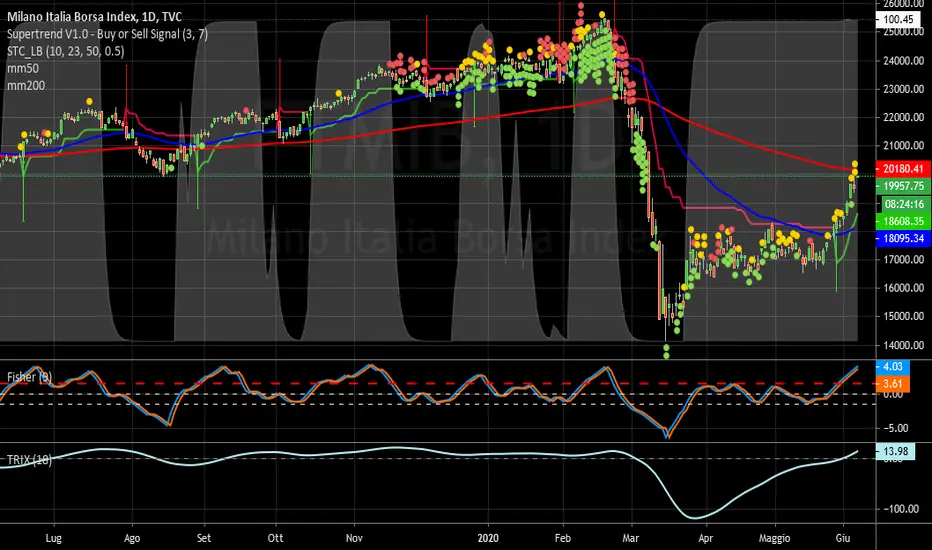
Task: Click the Maggio time axis label
Action: (774, 538)
